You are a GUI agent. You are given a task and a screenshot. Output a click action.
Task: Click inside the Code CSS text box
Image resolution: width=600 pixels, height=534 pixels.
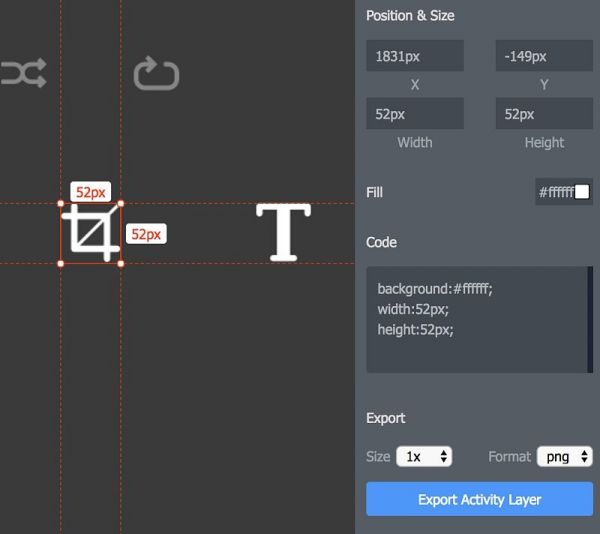point(476,320)
